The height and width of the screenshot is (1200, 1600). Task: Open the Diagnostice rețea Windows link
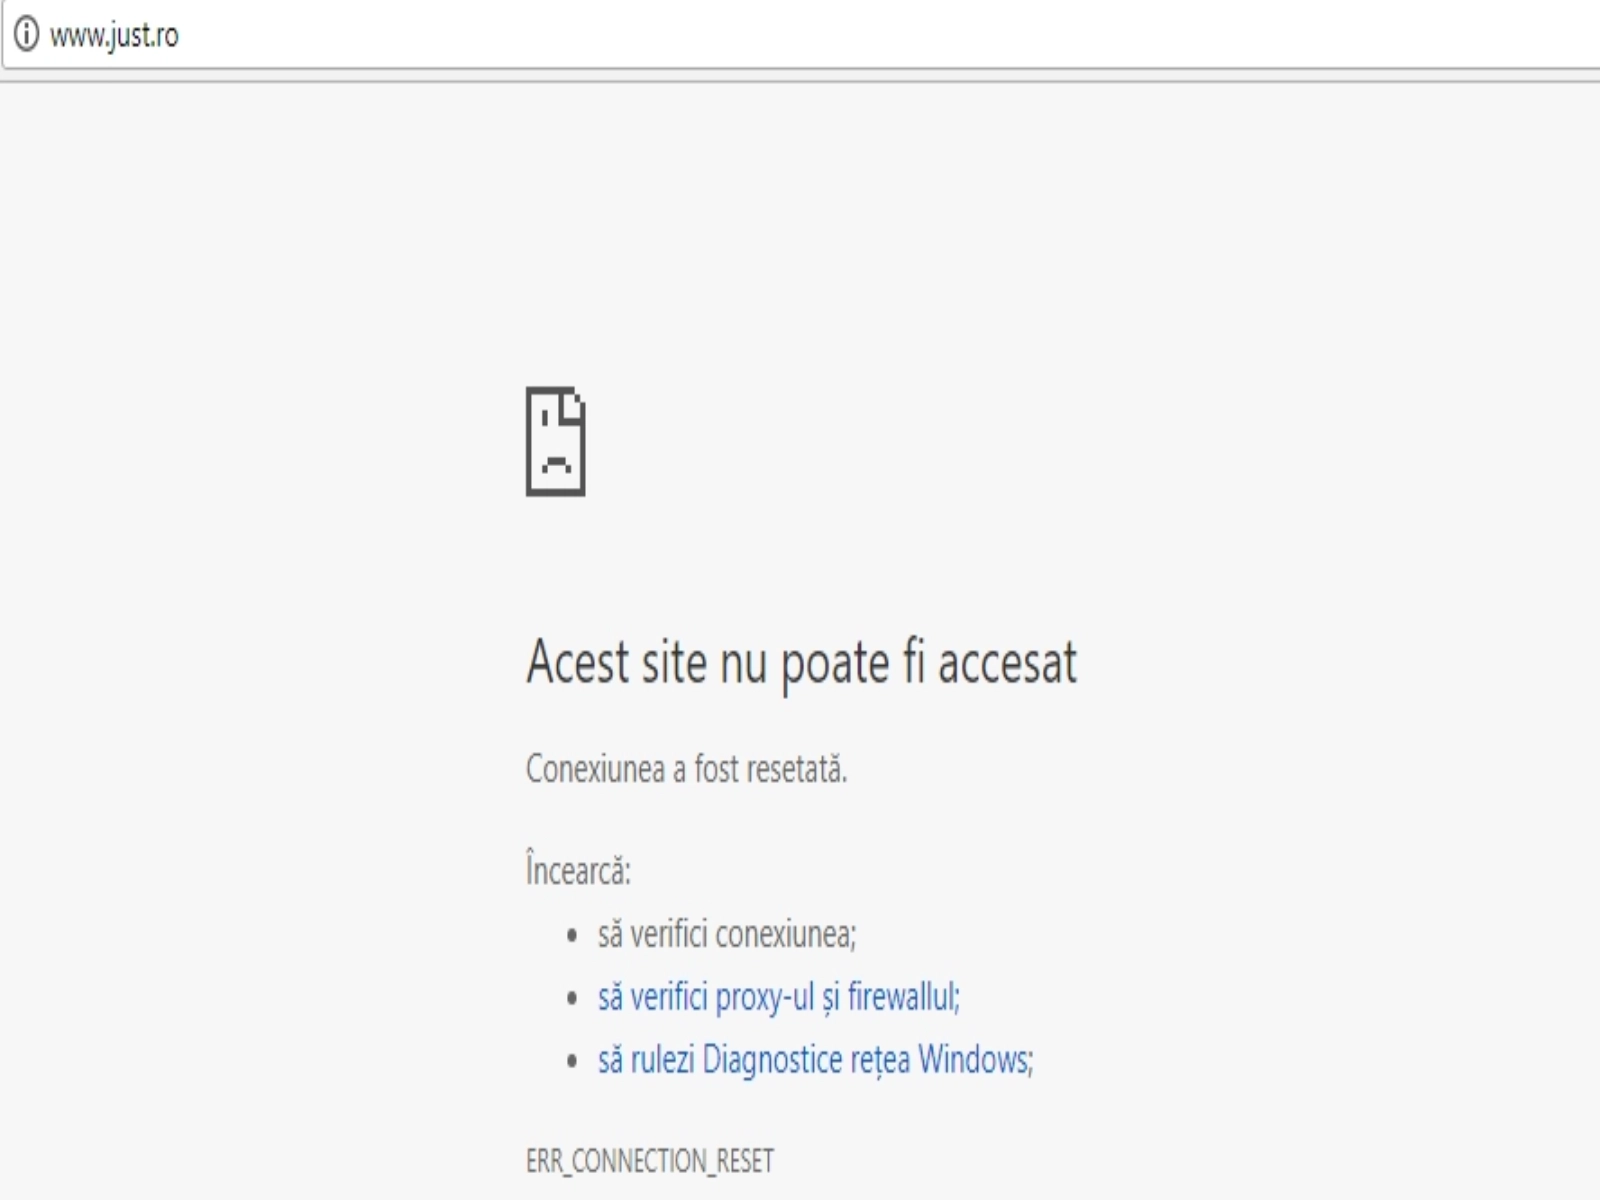coord(815,1059)
